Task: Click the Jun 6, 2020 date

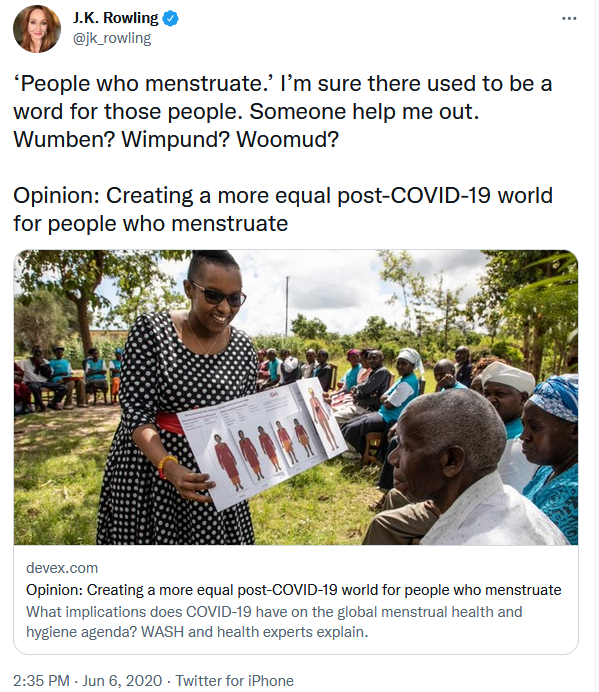Action: (122, 680)
